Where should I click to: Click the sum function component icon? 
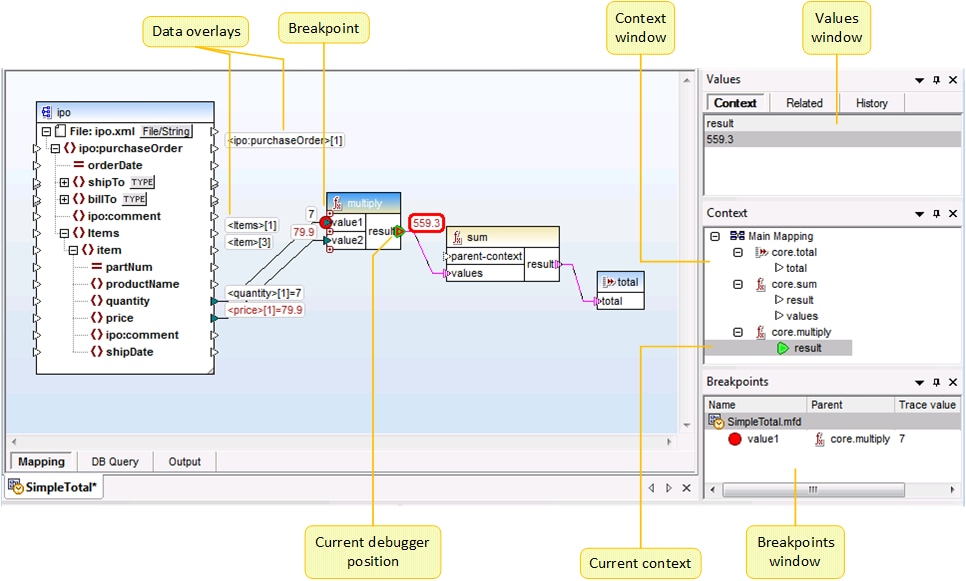click(457, 238)
